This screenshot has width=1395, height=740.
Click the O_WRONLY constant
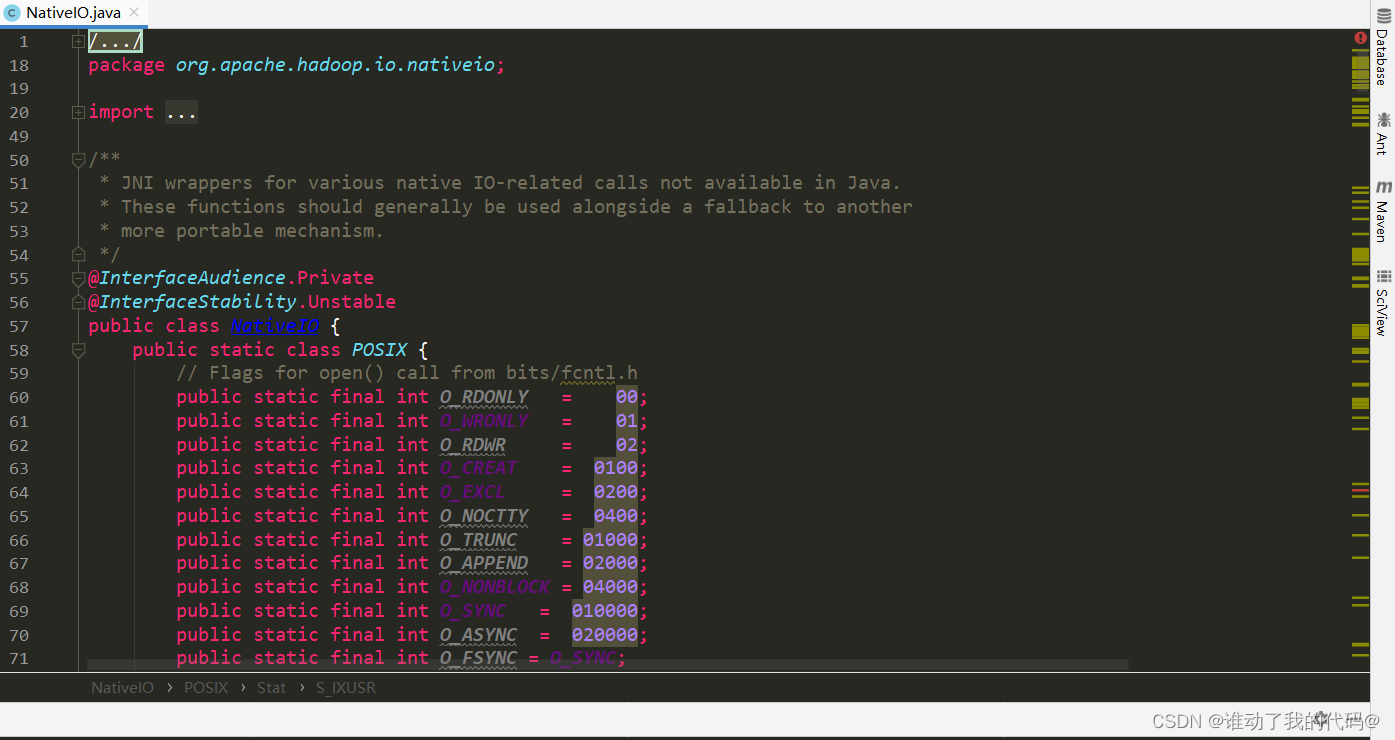click(484, 421)
